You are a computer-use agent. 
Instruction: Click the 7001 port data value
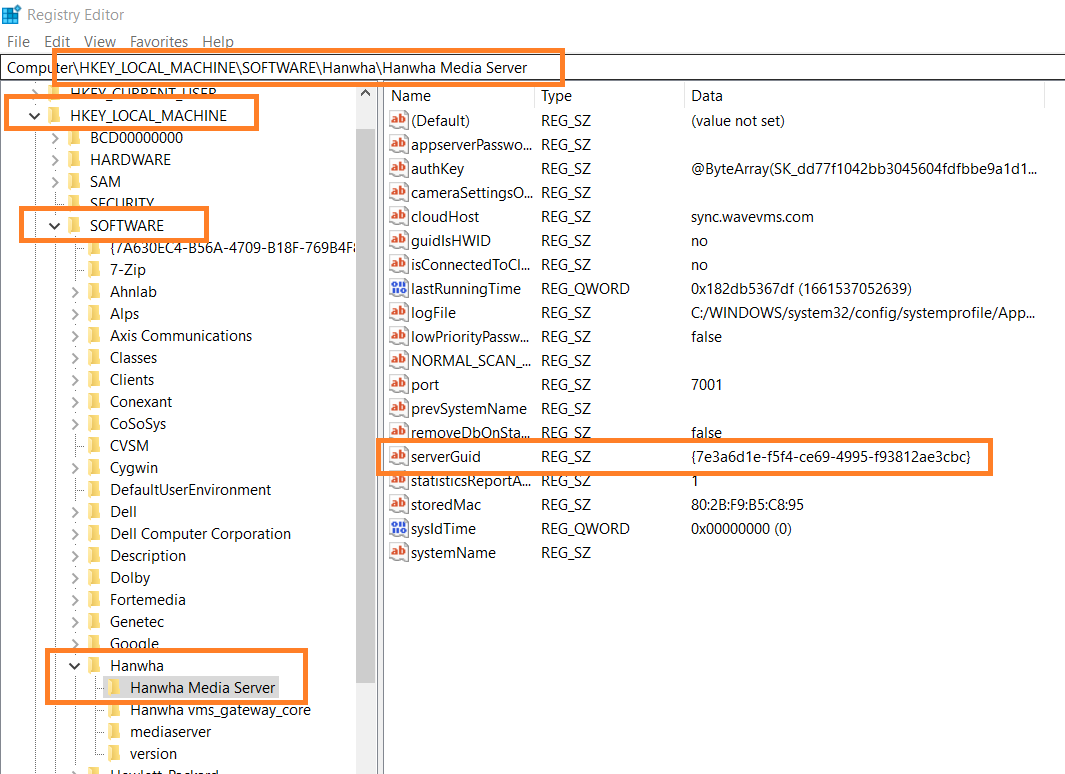point(706,385)
